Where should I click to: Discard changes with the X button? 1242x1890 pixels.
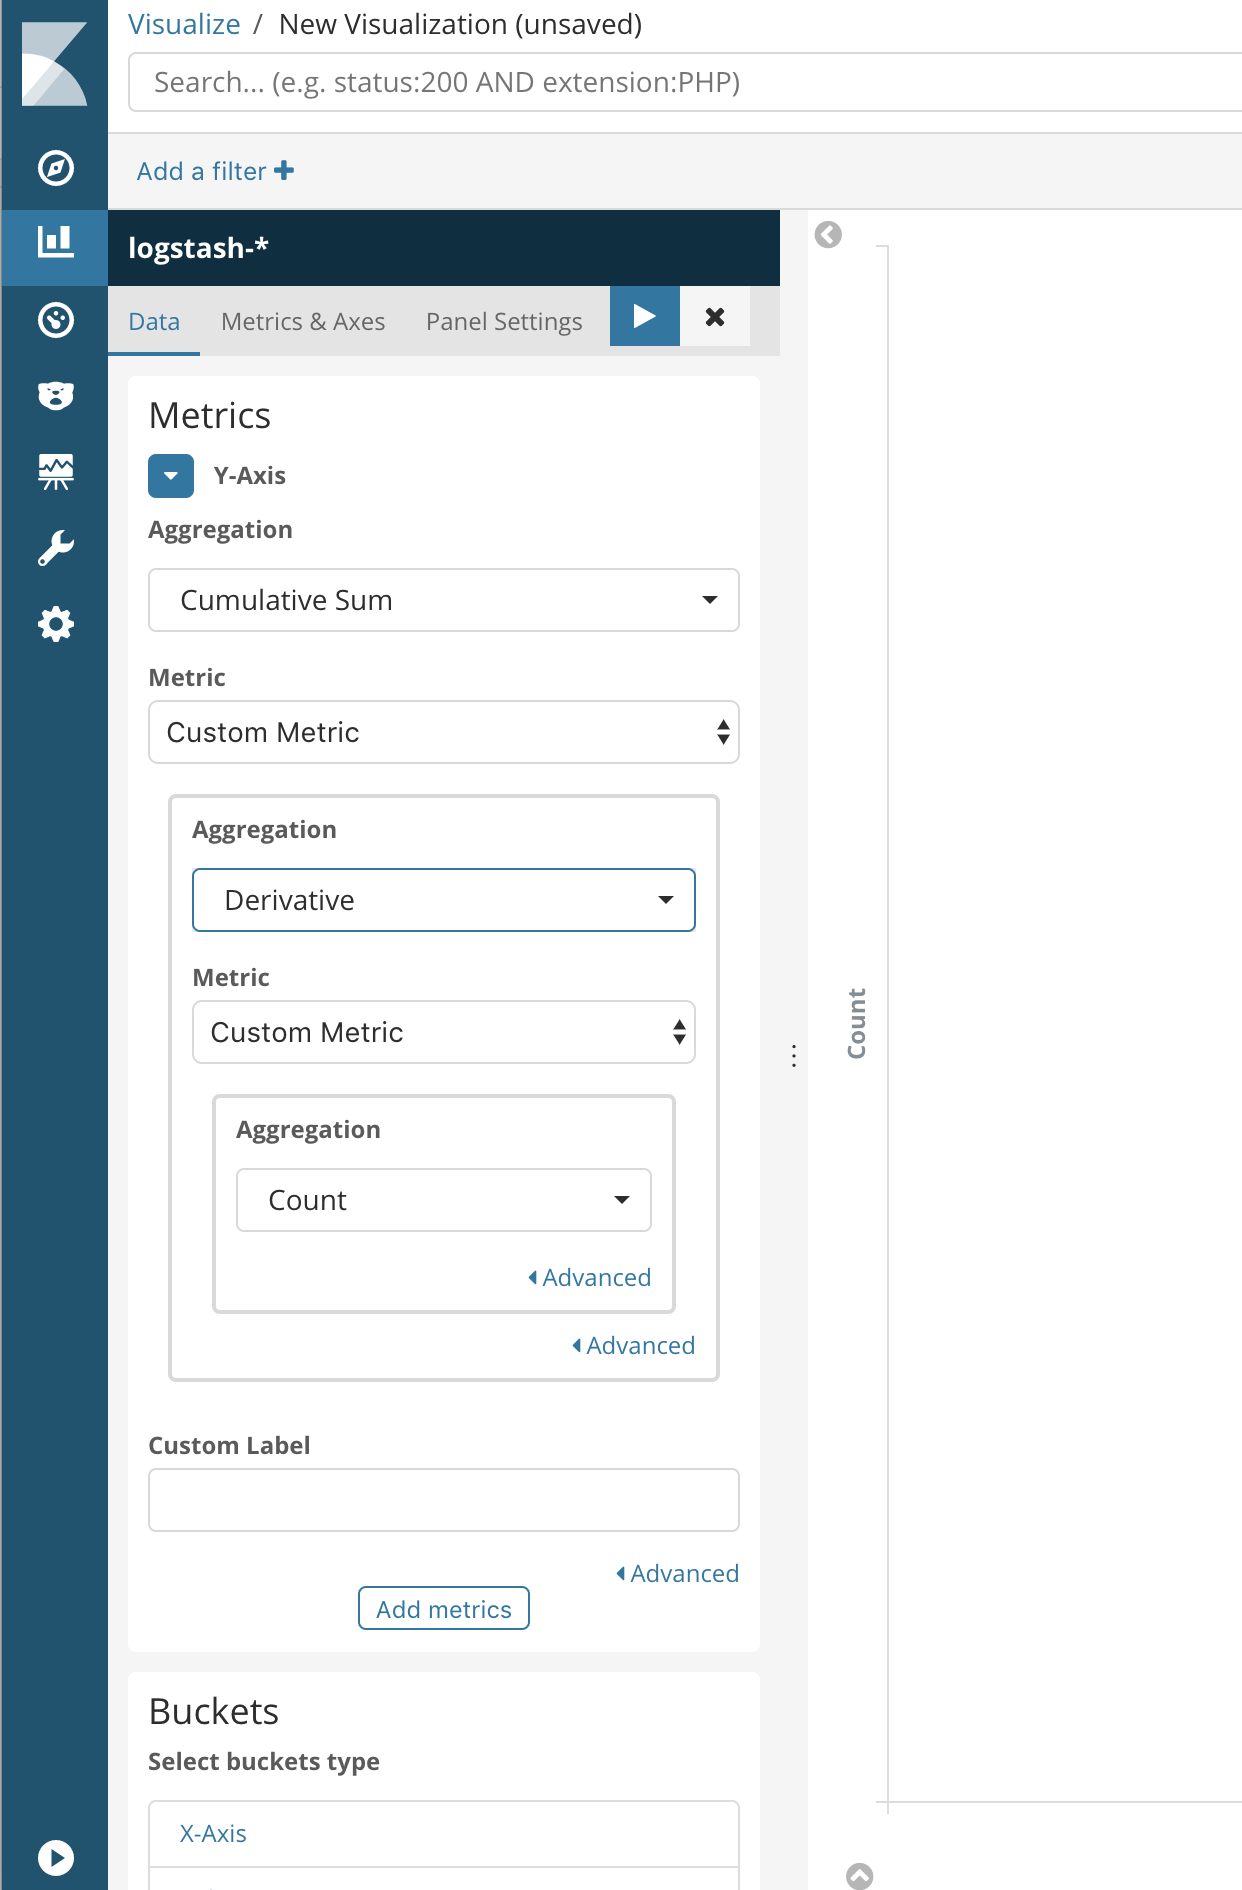pyautogui.click(x=714, y=316)
